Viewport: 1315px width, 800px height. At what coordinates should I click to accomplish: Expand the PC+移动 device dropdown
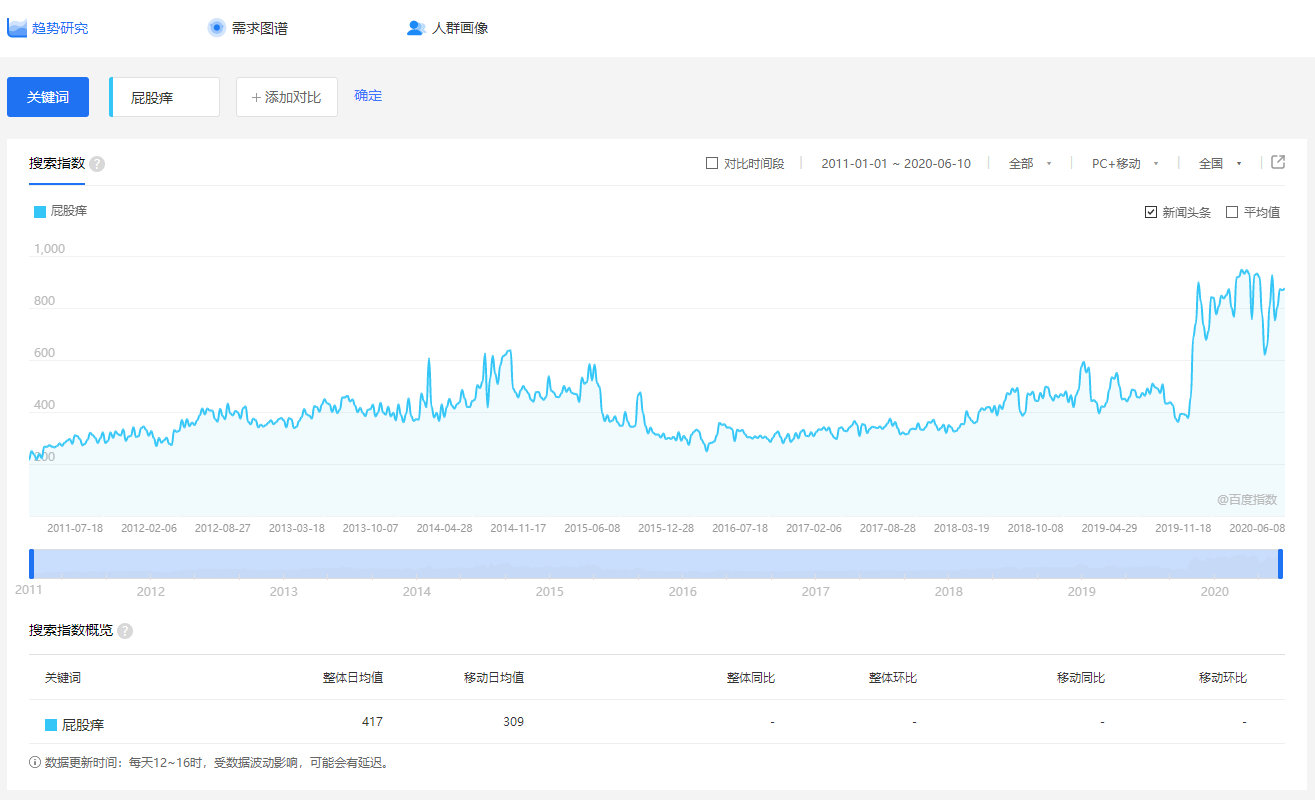coord(1124,163)
